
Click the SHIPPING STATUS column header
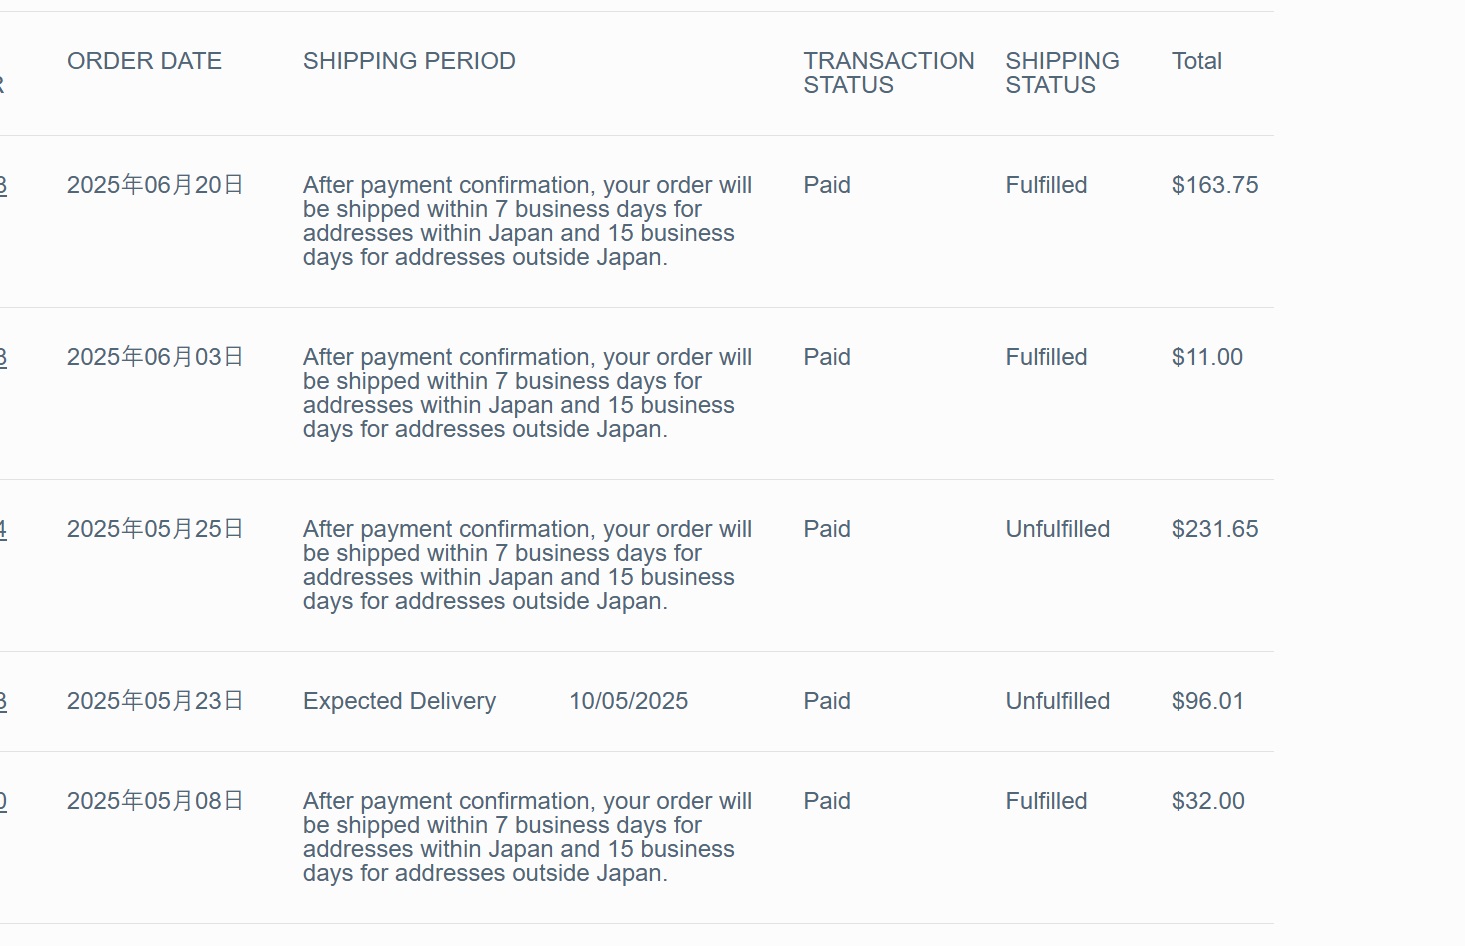coord(1062,73)
